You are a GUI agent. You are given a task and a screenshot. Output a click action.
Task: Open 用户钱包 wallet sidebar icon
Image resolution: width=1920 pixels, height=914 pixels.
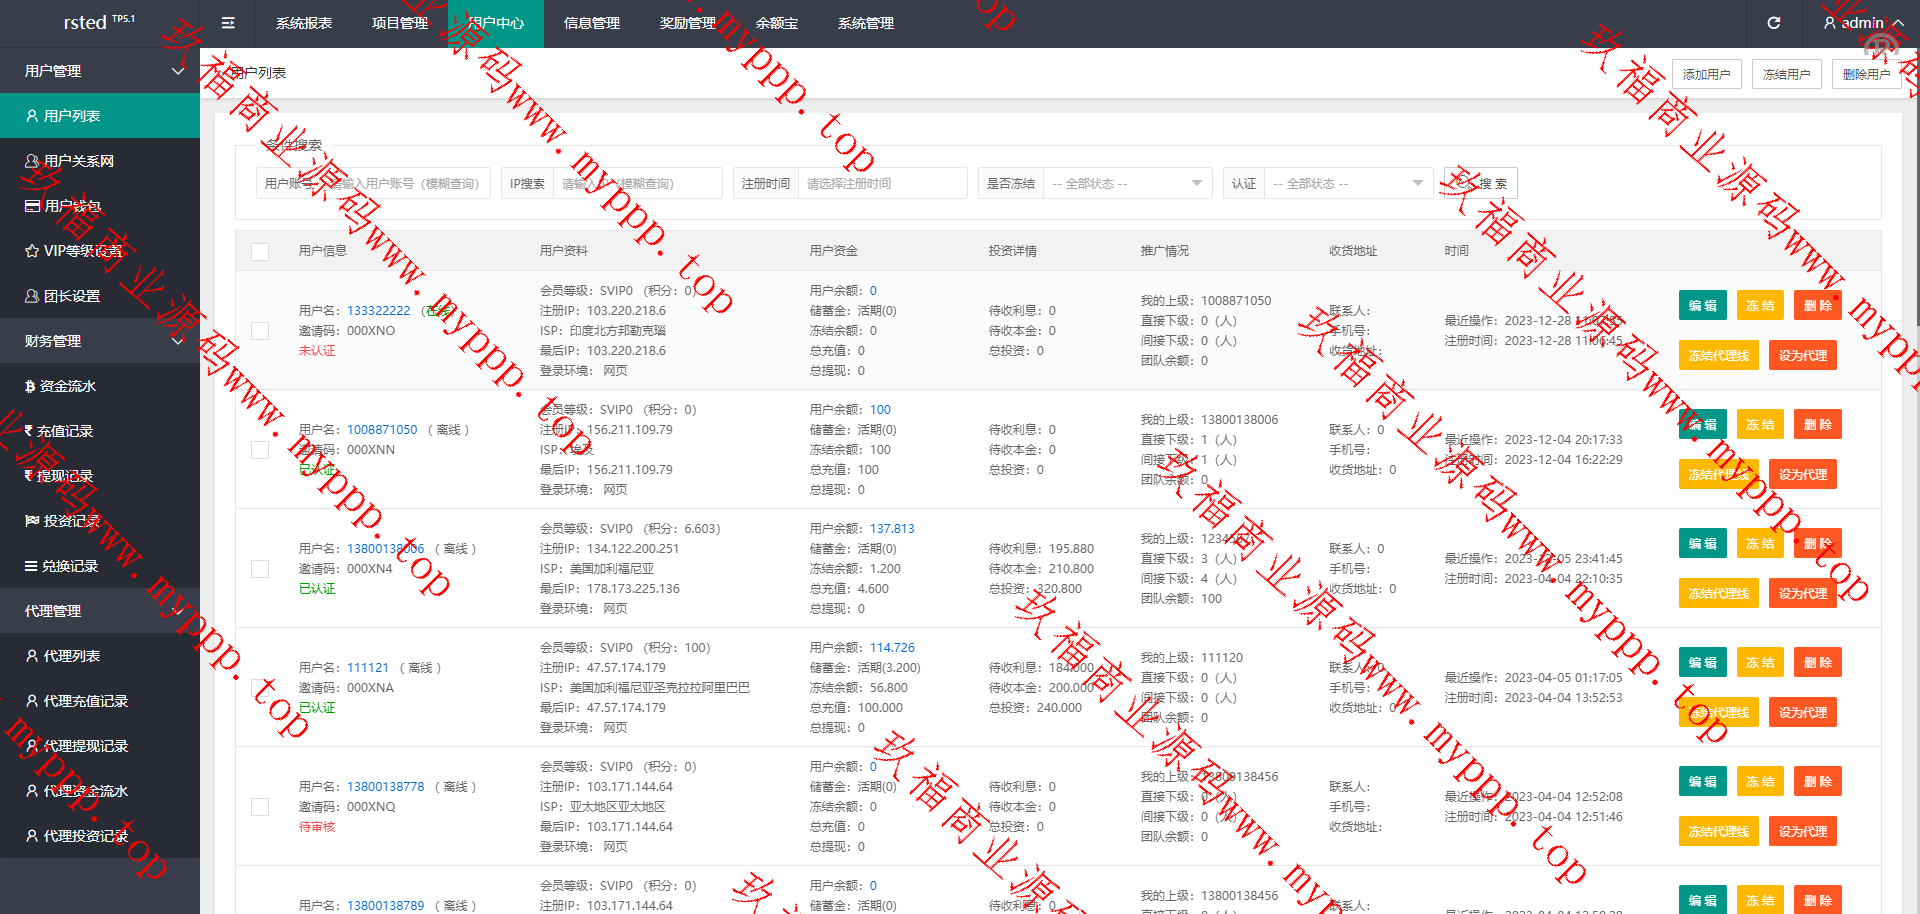coord(32,206)
